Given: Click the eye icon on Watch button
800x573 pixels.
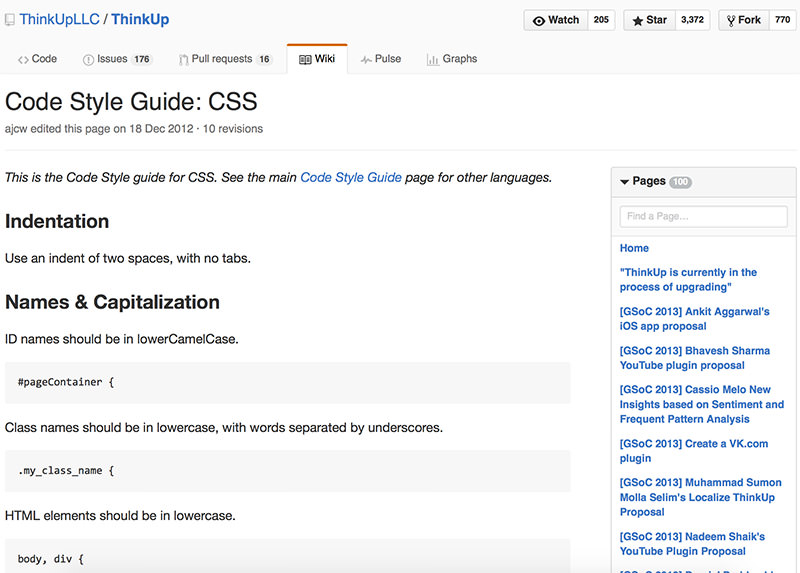Looking at the screenshot, I should (539, 21).
